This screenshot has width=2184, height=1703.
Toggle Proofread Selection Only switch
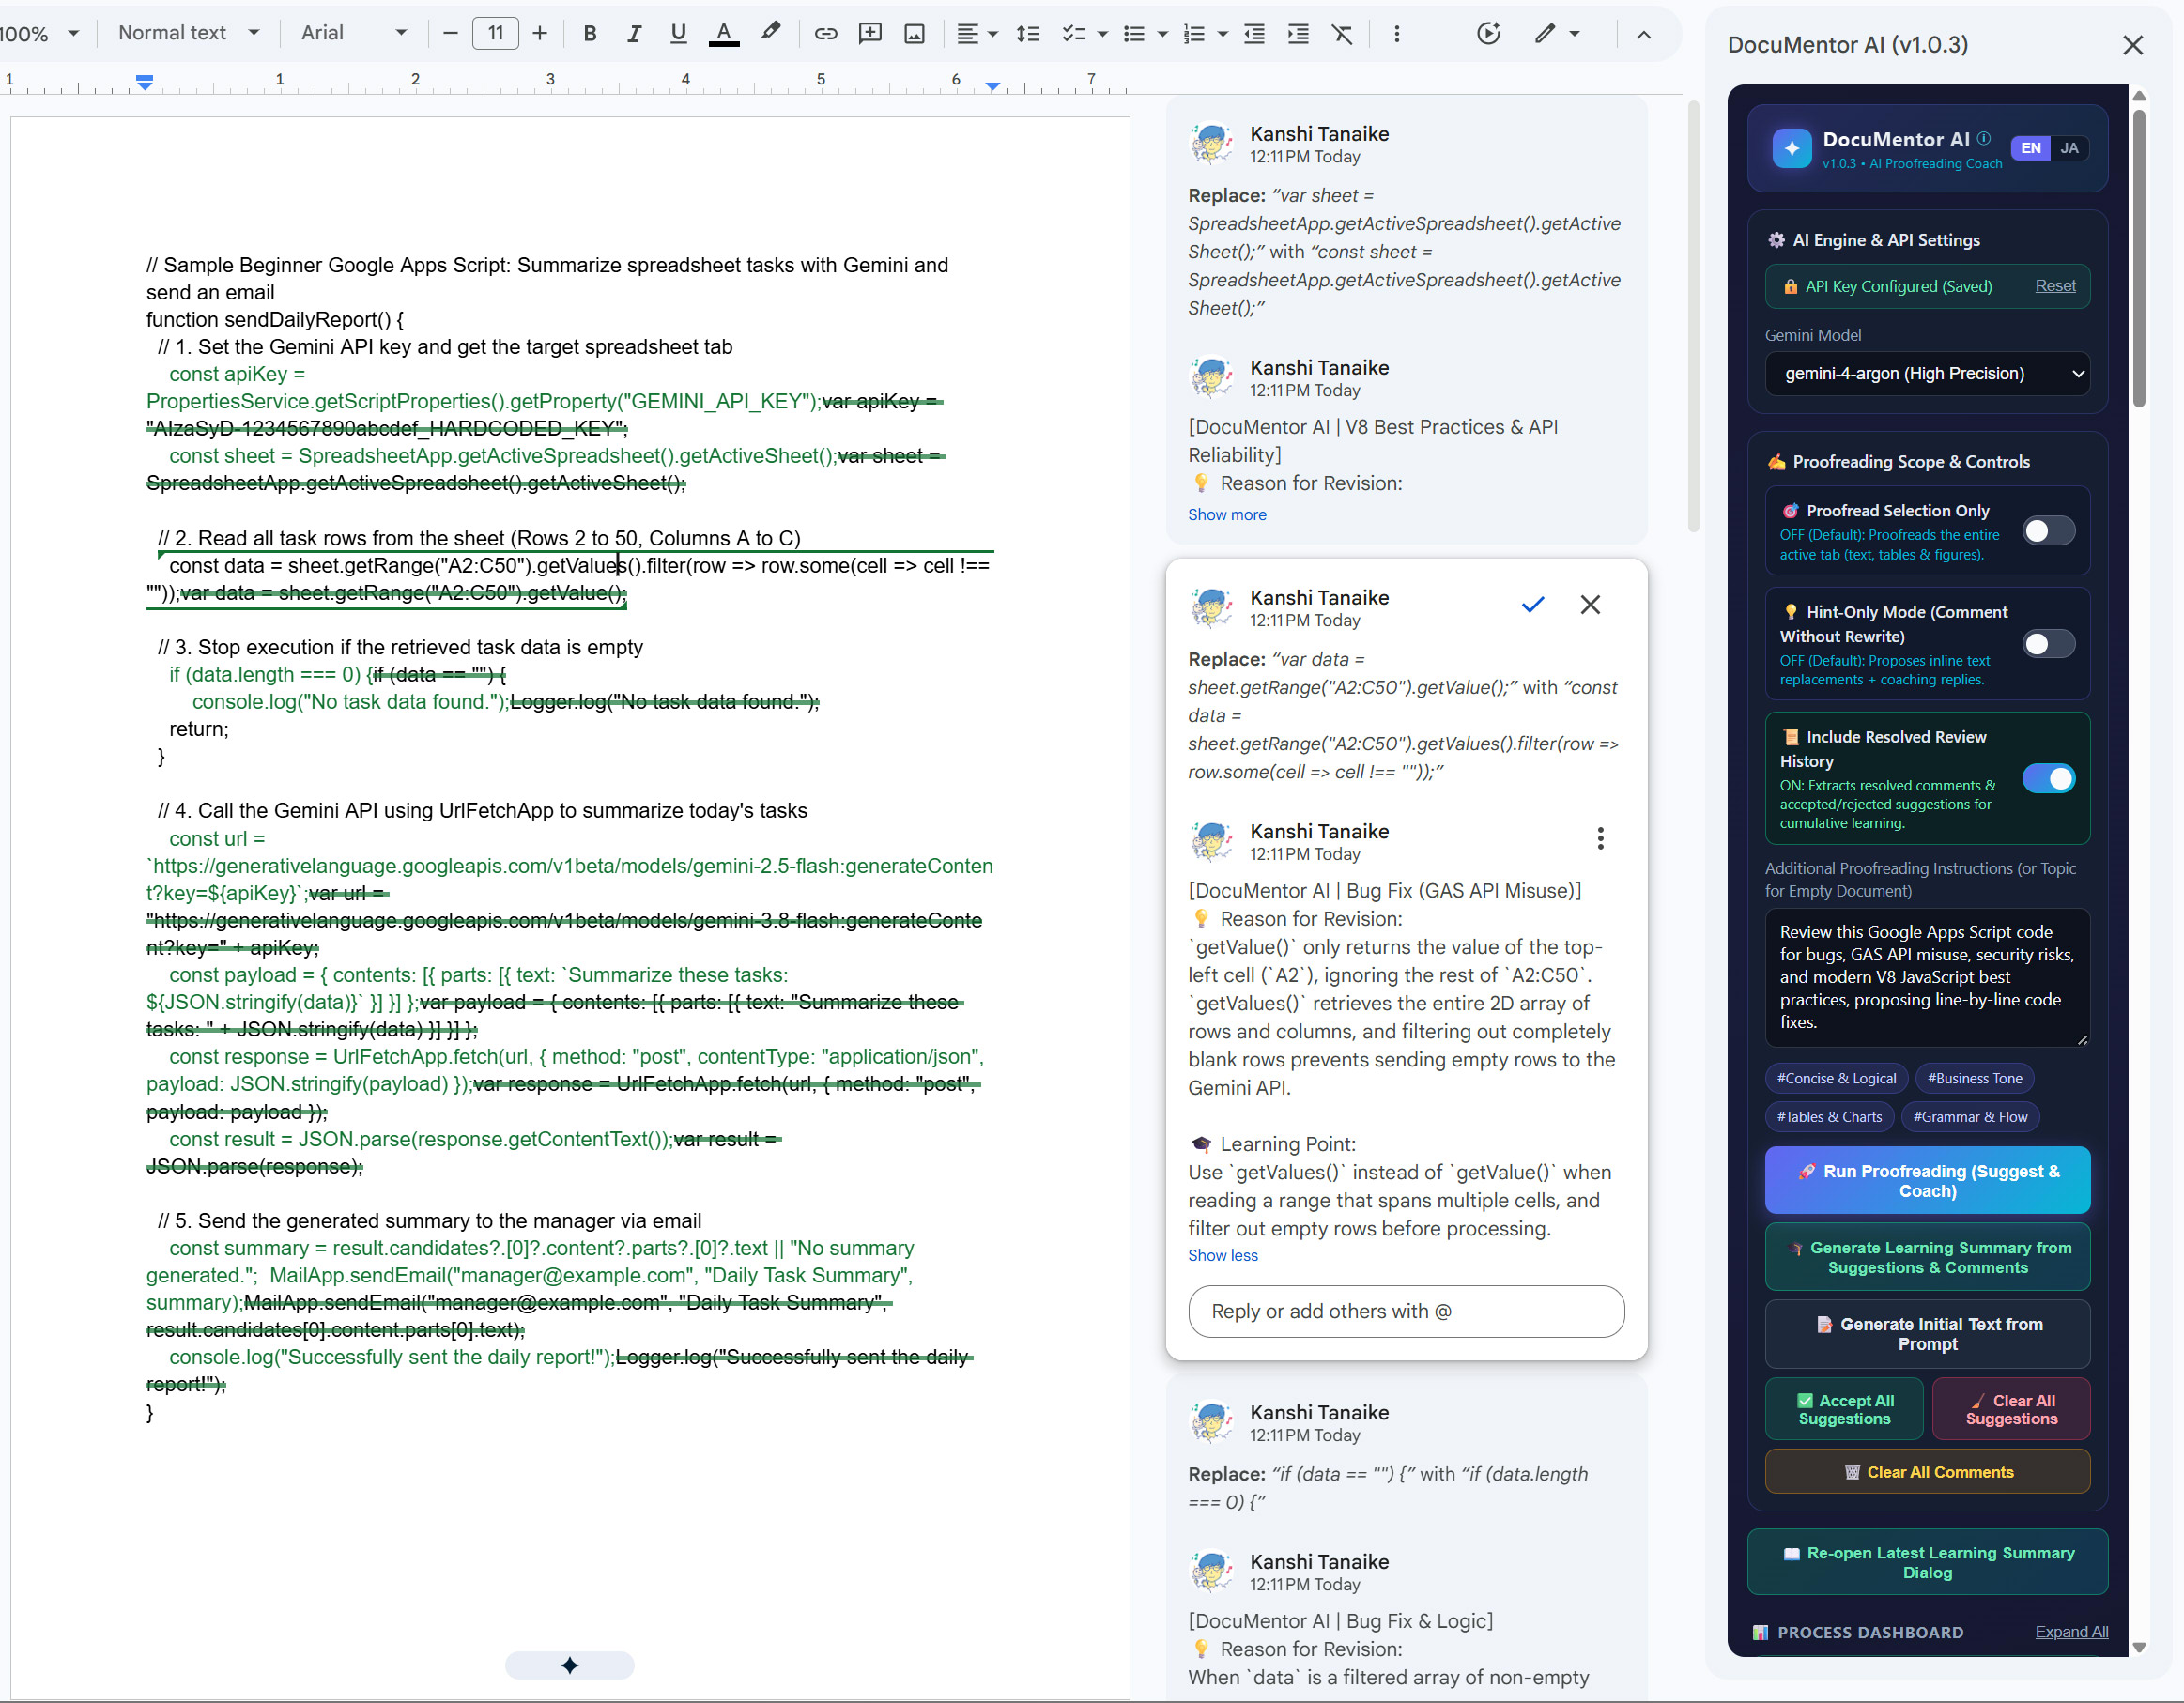tap(2048, 531)
